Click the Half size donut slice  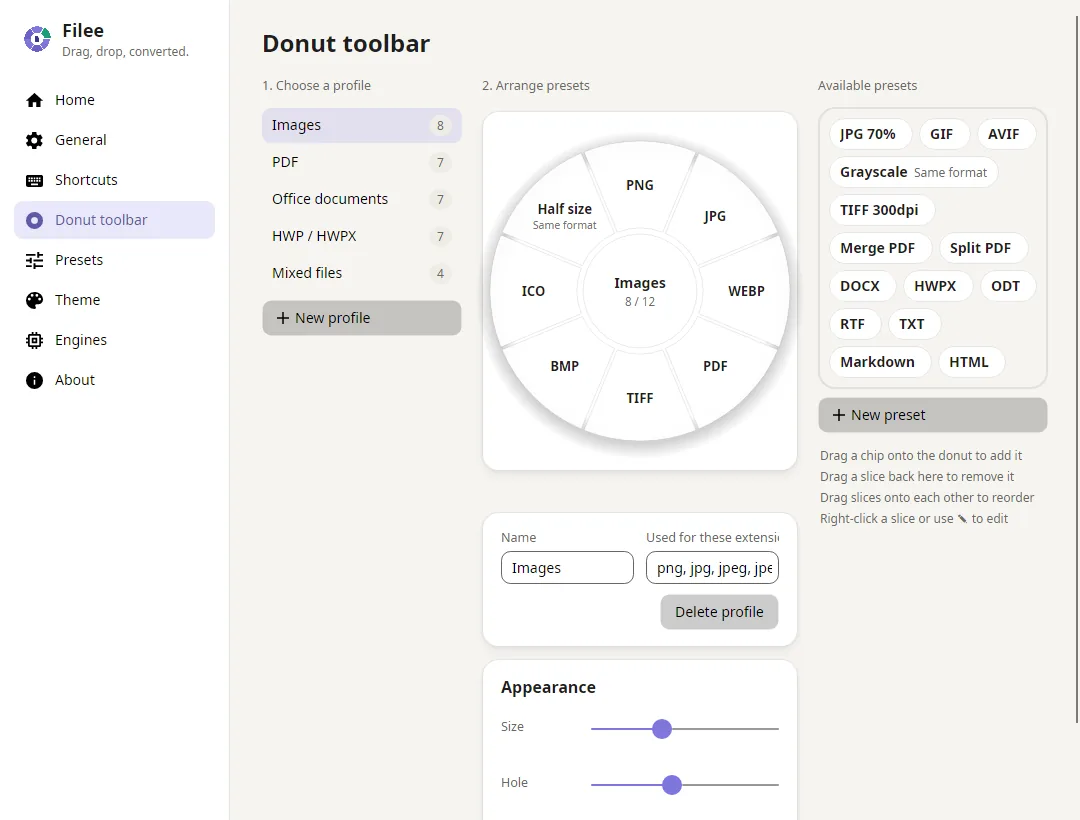pyautogui.click(x=565, y=215)
